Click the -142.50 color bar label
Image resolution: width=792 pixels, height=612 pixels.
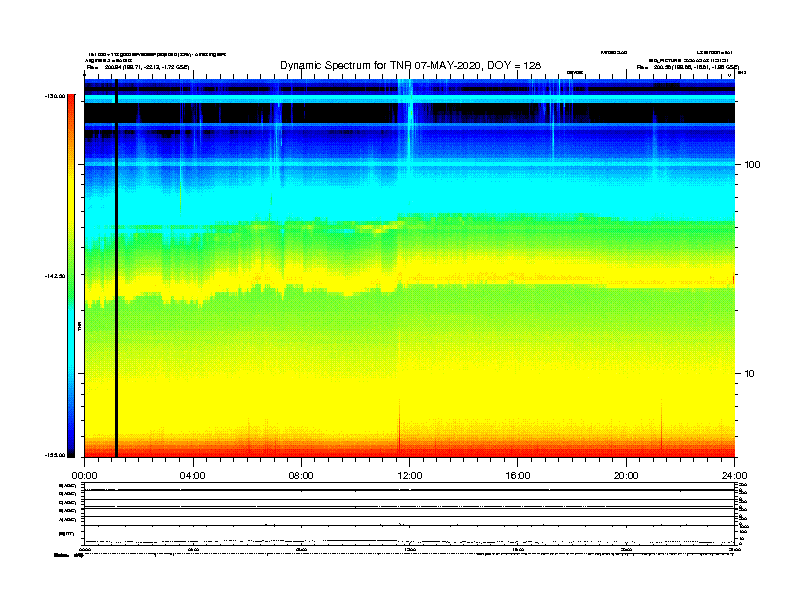[x=55, y=276]
